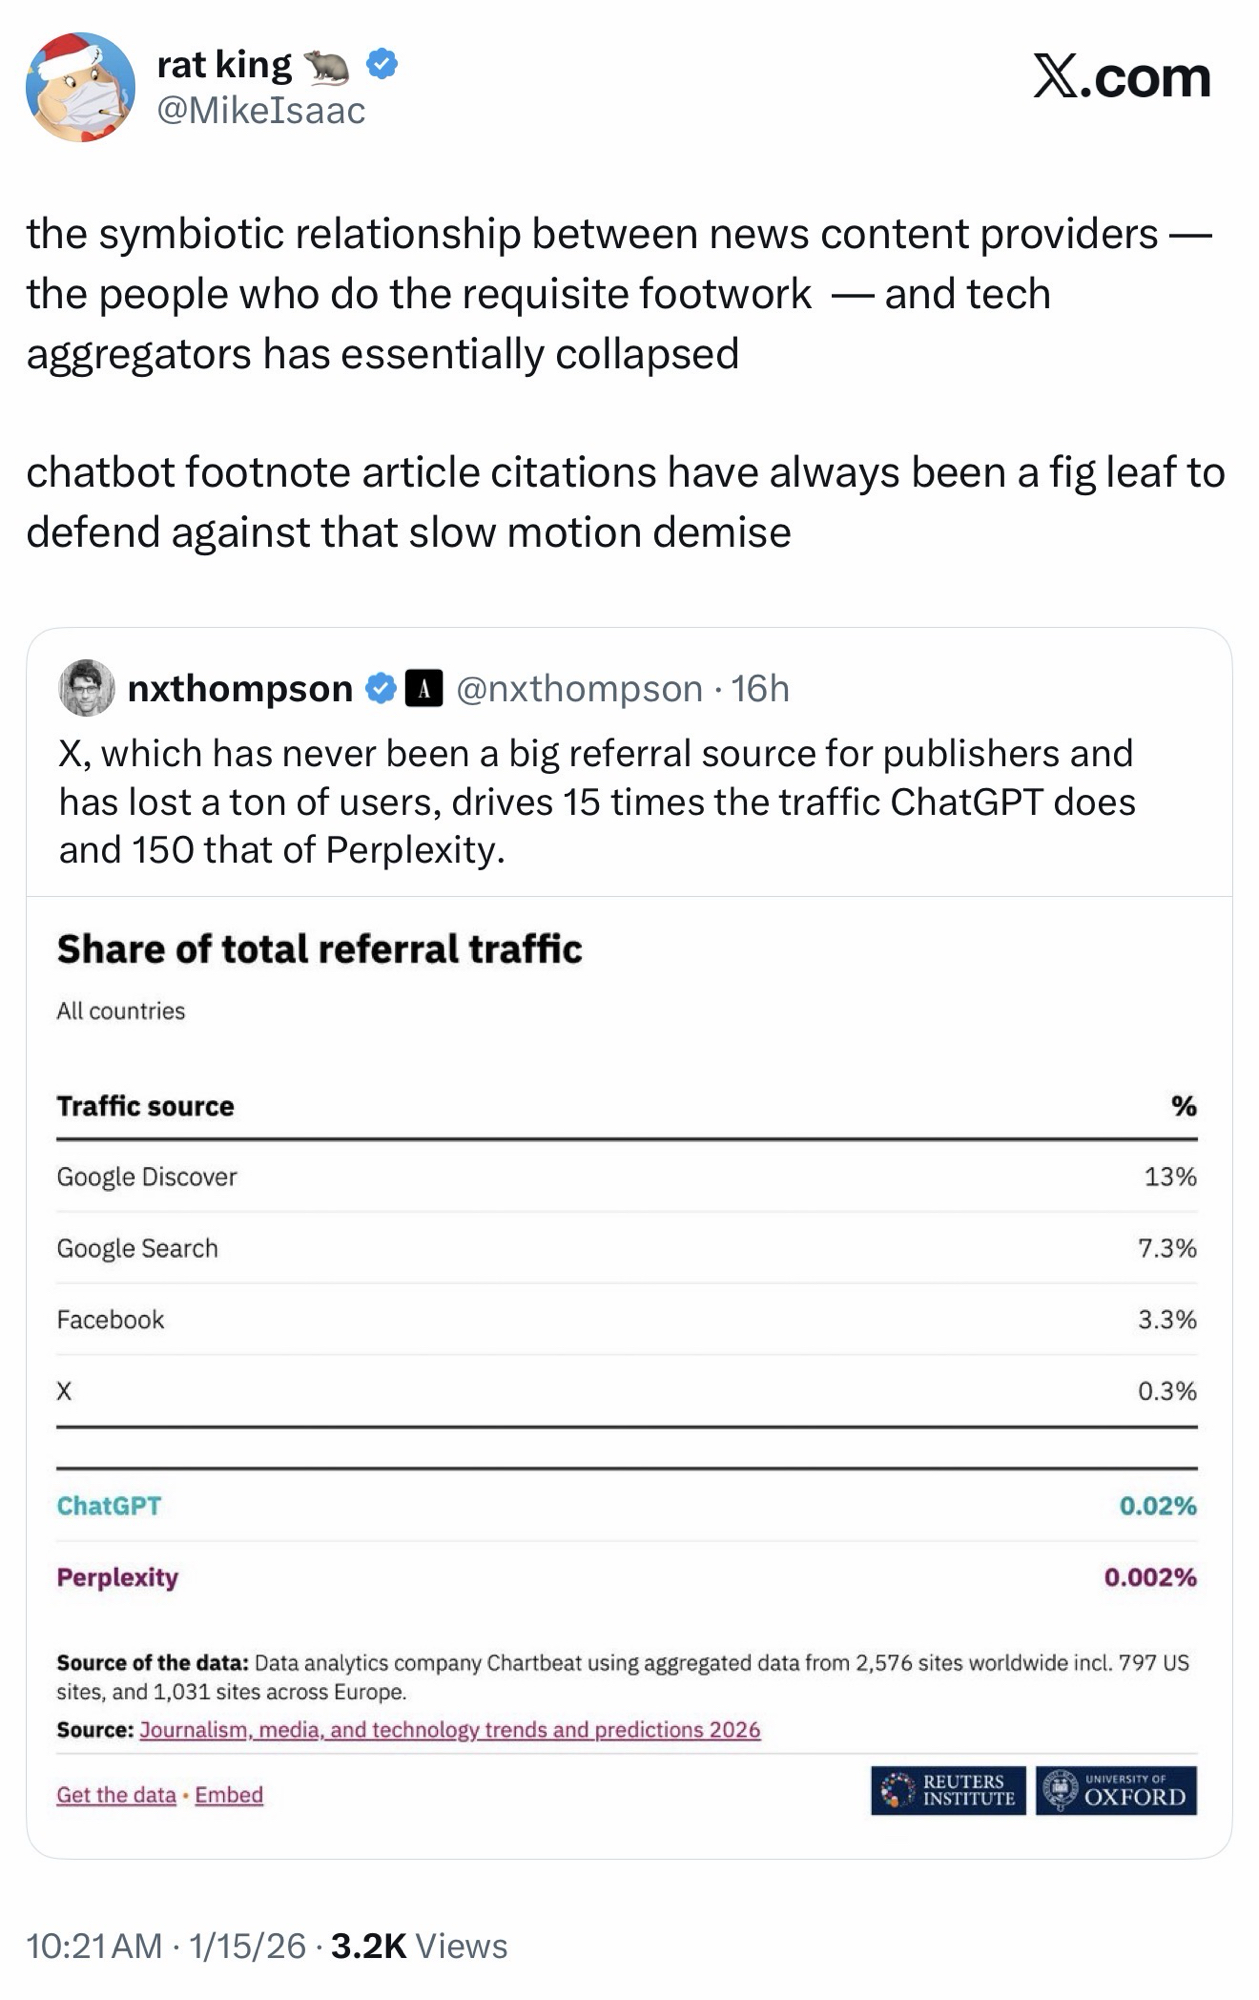Click the black Atlantic "A" affiliation badge
Viewport: 1259px width, 2000px height.
click(x=424, y=689)
